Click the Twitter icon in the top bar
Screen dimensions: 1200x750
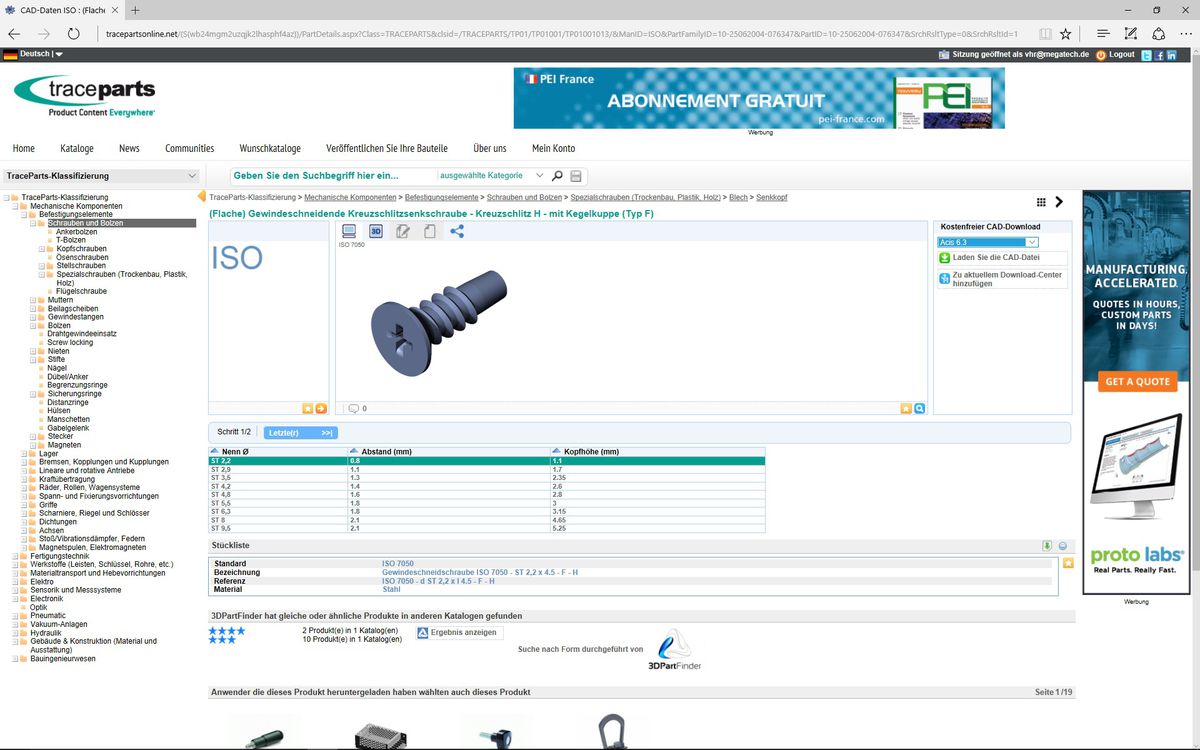[x=1147, y=55]
